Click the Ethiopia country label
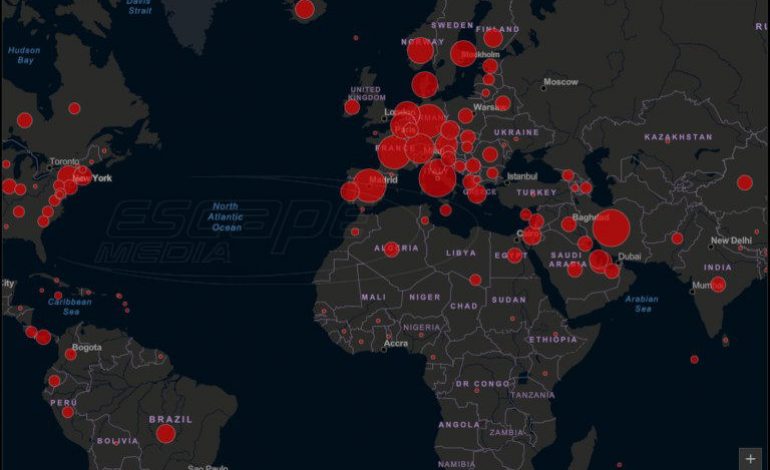 (x=553, y=339)
